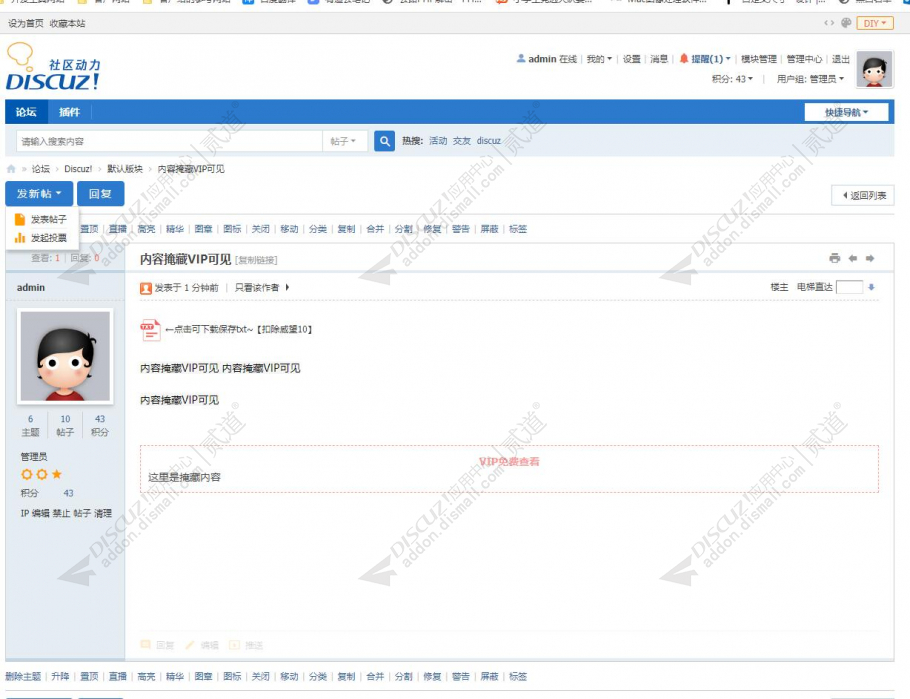910x699 pixels.
Task: Click the hot search 活动 link
Action: point(438,141)
